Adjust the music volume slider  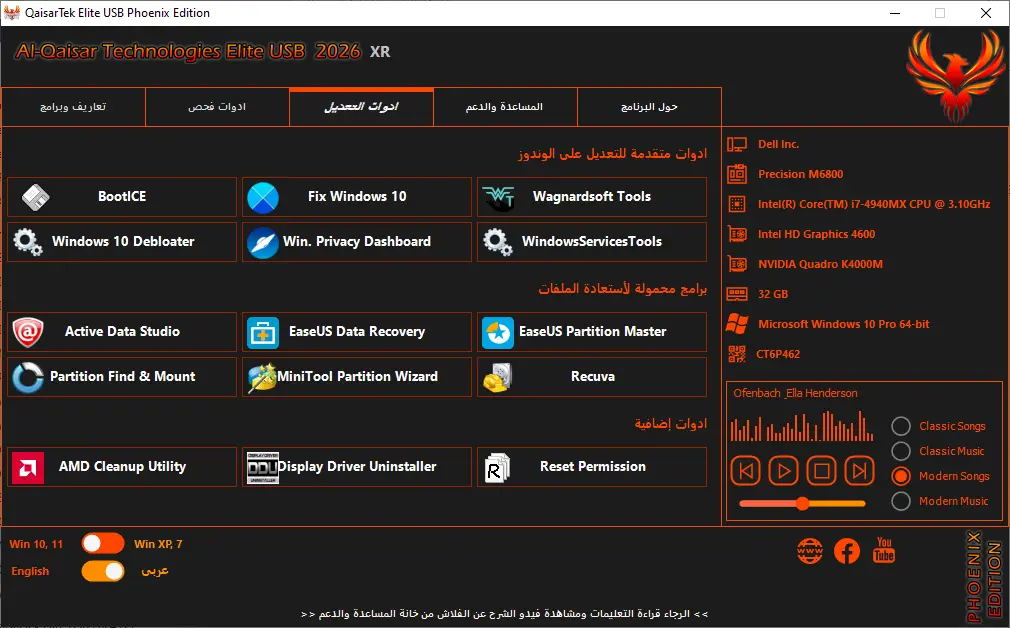pyautogui.click(x=802, y=504)
